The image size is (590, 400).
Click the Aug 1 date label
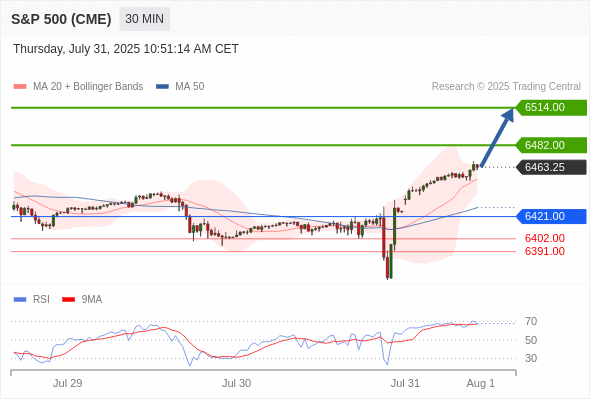[481, 383]
